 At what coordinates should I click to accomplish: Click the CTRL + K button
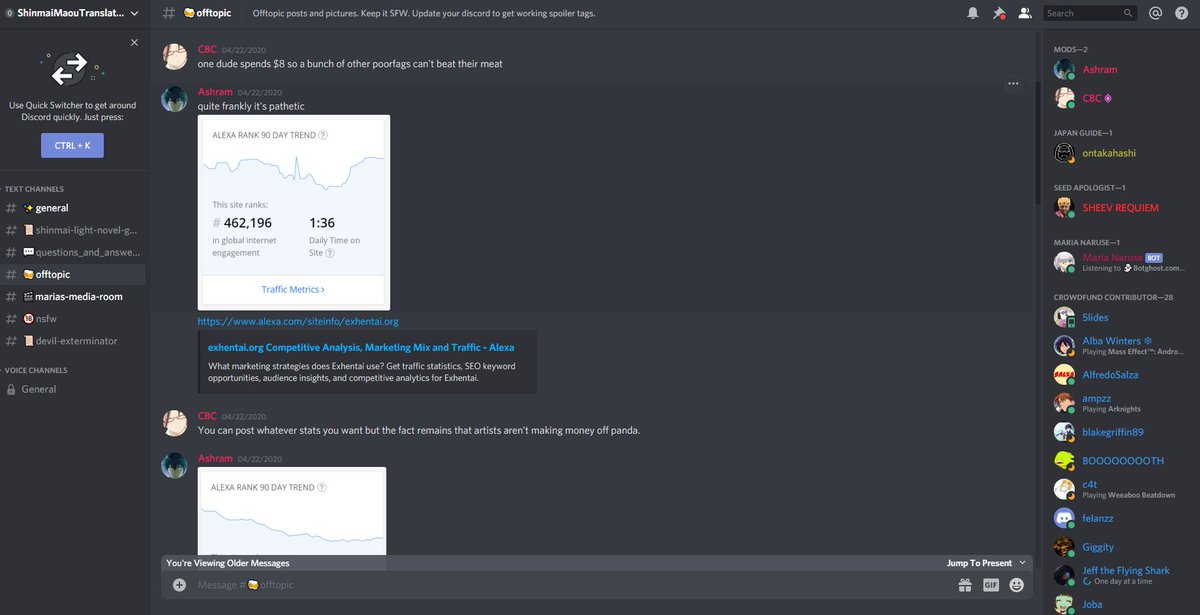click(x=72, y=145)
